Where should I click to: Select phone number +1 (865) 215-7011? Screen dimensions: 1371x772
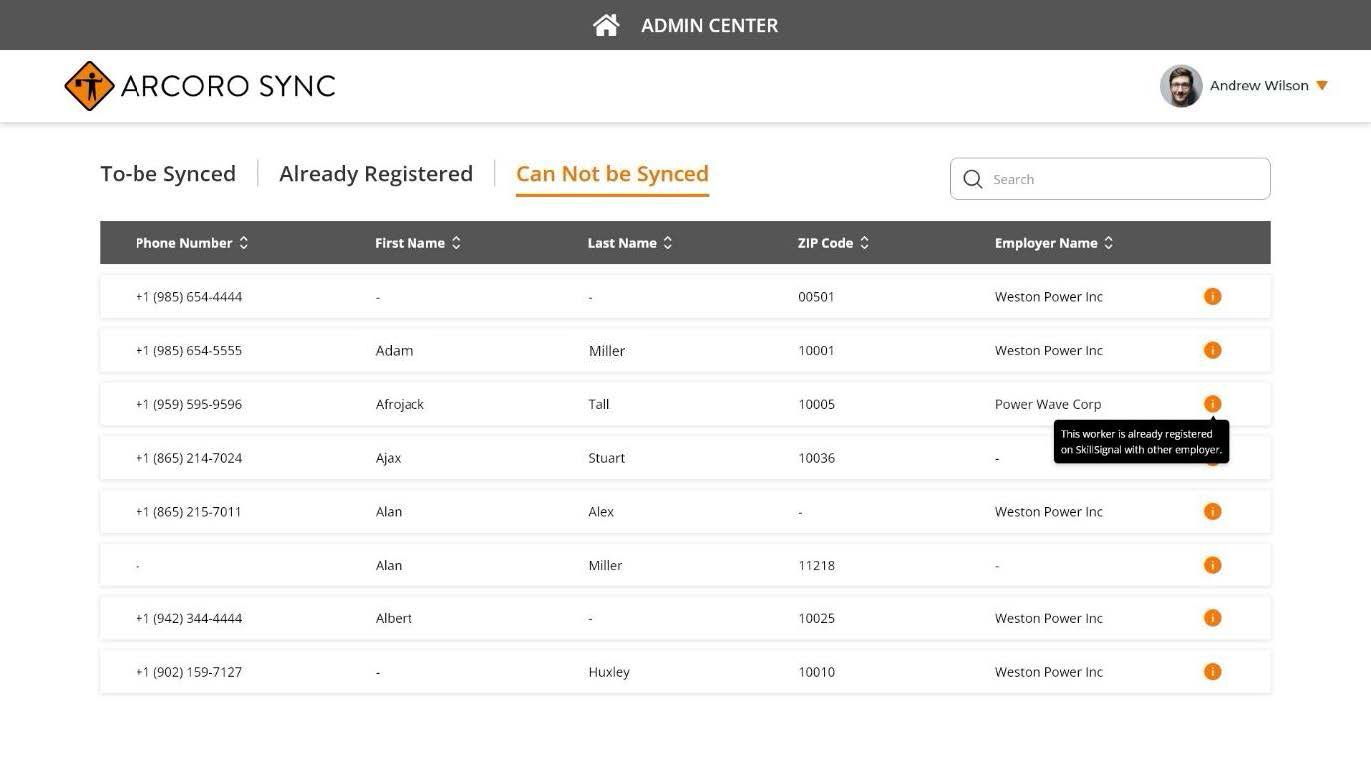[189, 512]
